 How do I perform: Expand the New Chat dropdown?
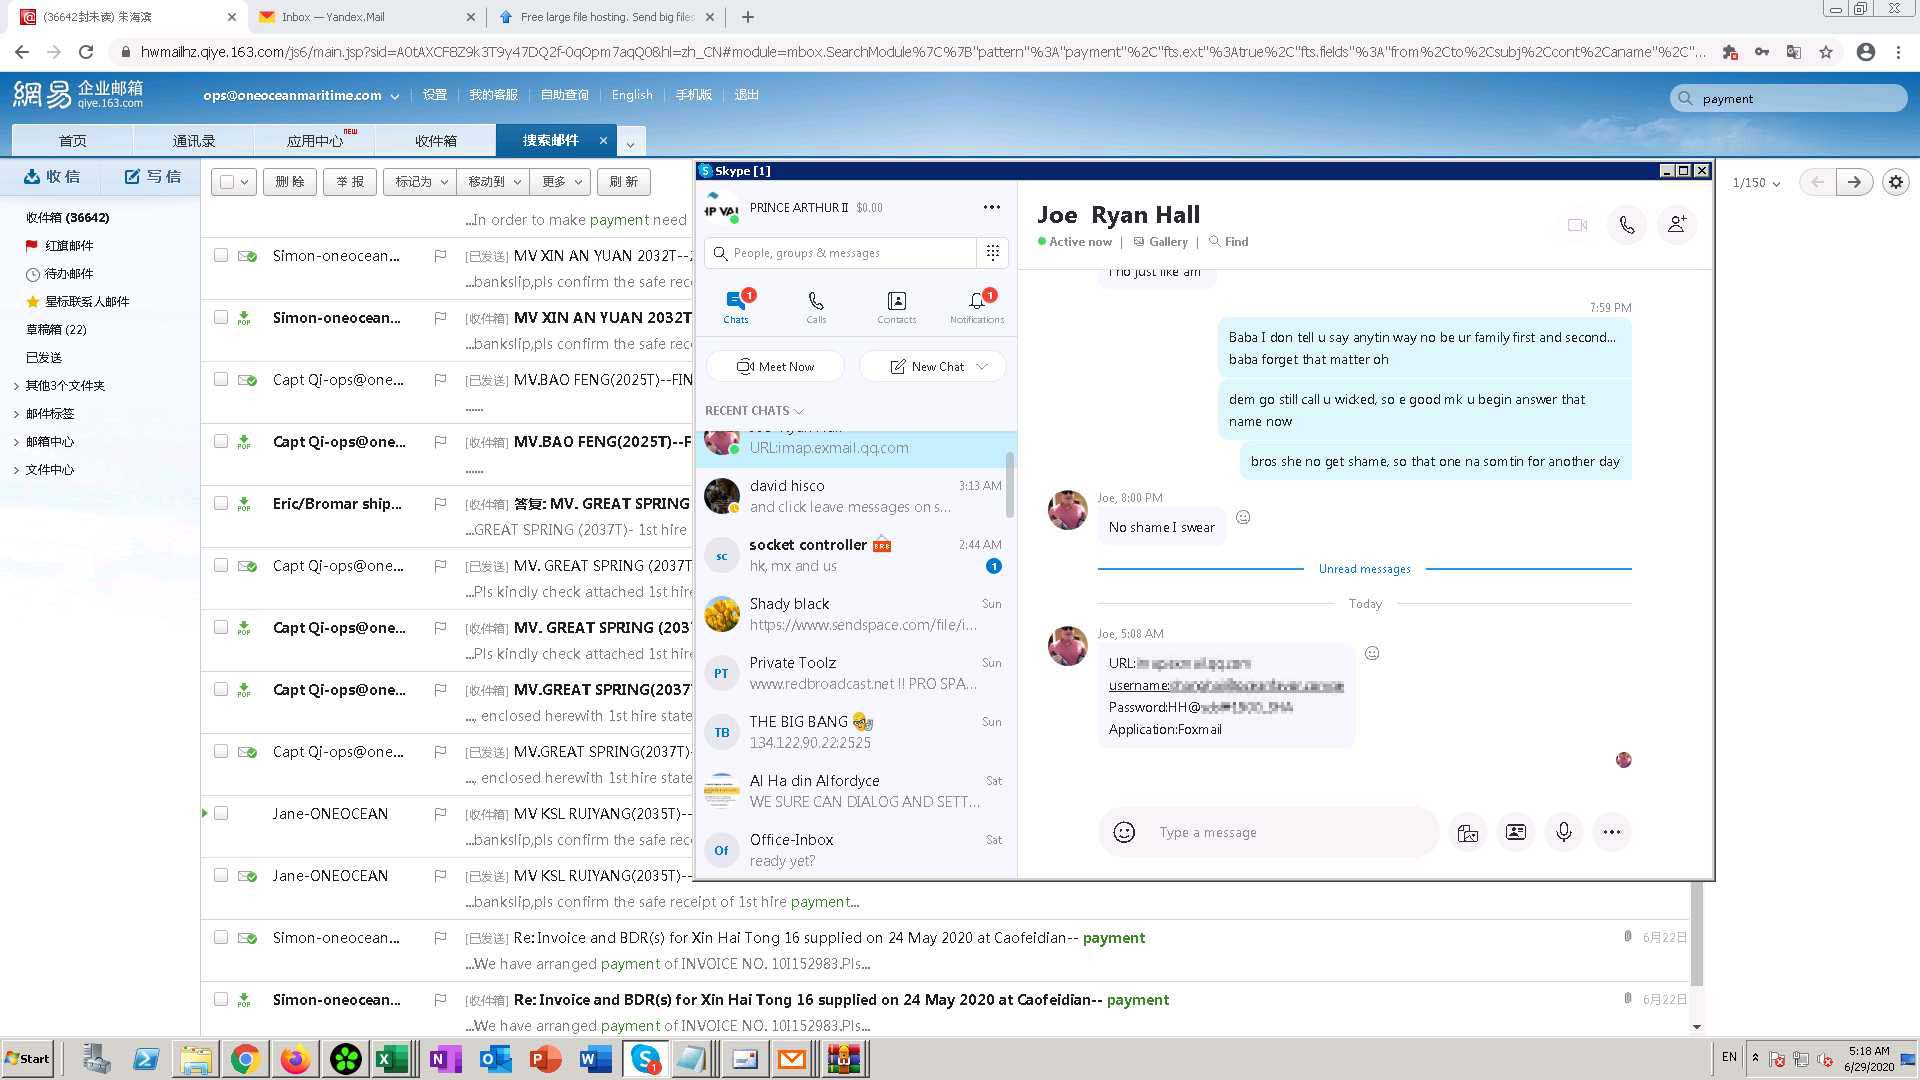click(982, 367)
